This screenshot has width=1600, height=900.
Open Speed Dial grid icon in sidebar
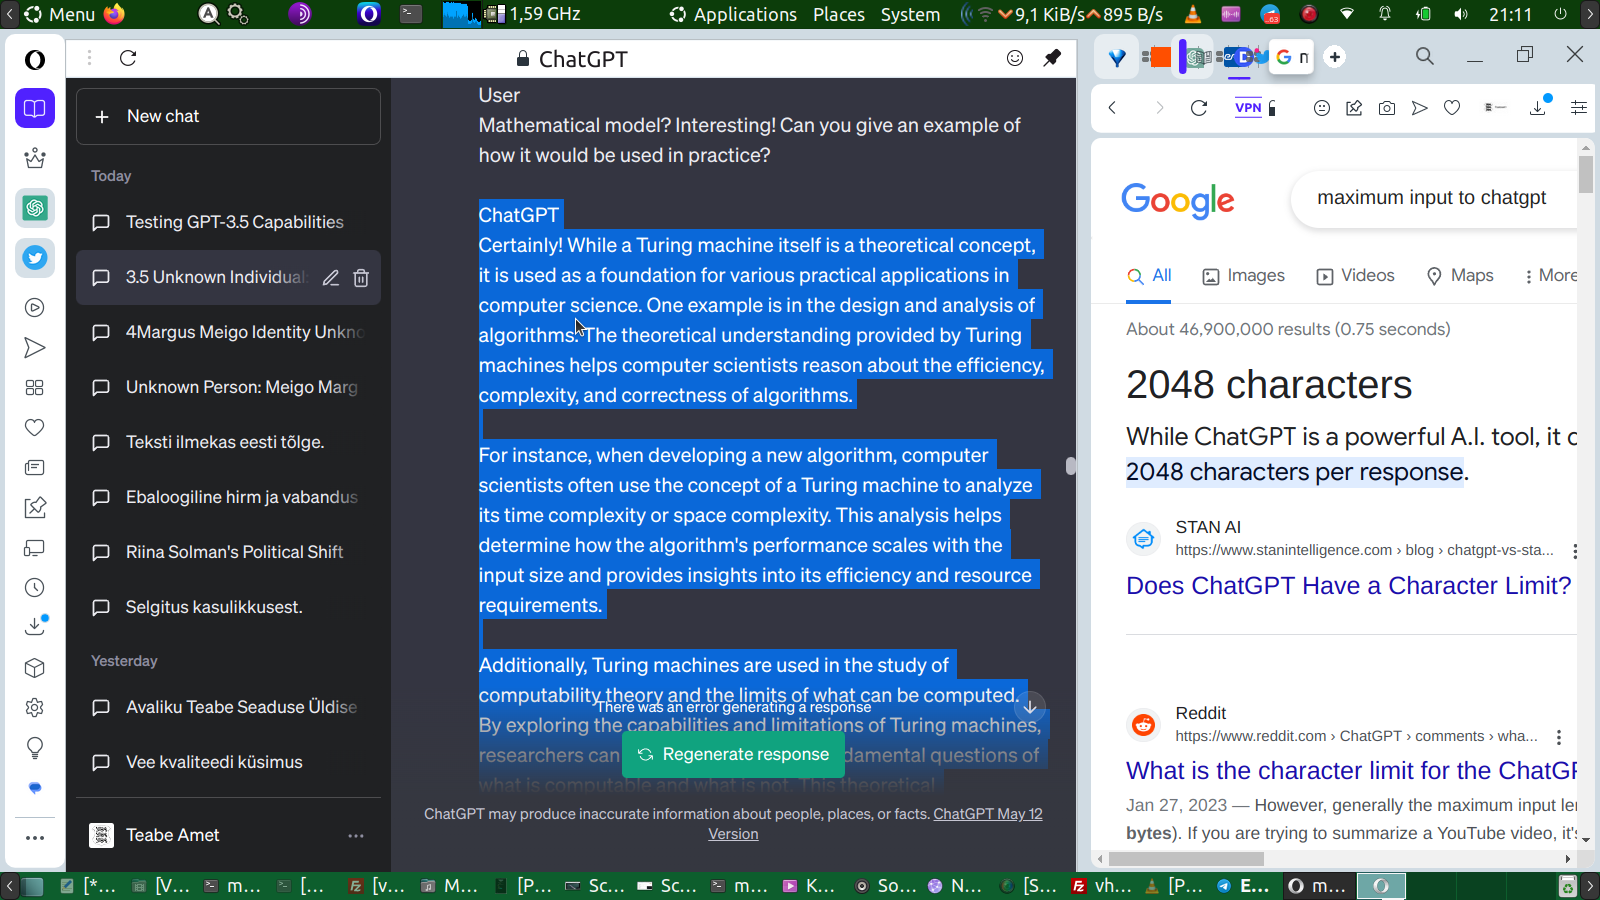point(35,388)
